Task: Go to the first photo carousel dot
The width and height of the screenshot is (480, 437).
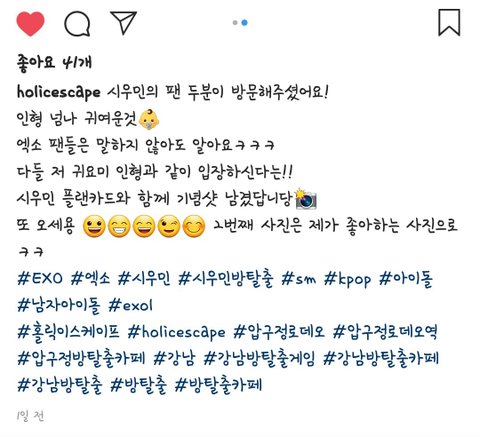Action: [x=235, y=23]
